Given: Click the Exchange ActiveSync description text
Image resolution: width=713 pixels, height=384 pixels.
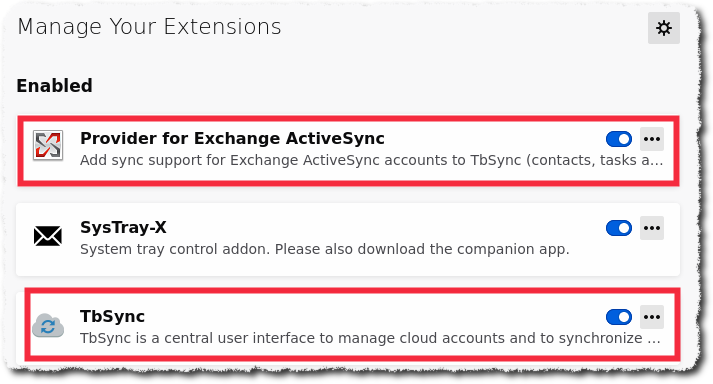Looking at the screenshot, I should 372,160.
